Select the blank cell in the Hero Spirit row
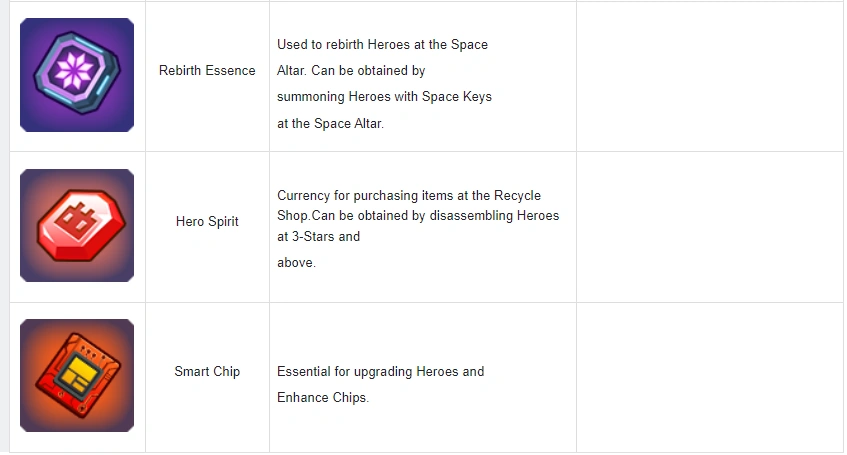 tap(709, 227)
